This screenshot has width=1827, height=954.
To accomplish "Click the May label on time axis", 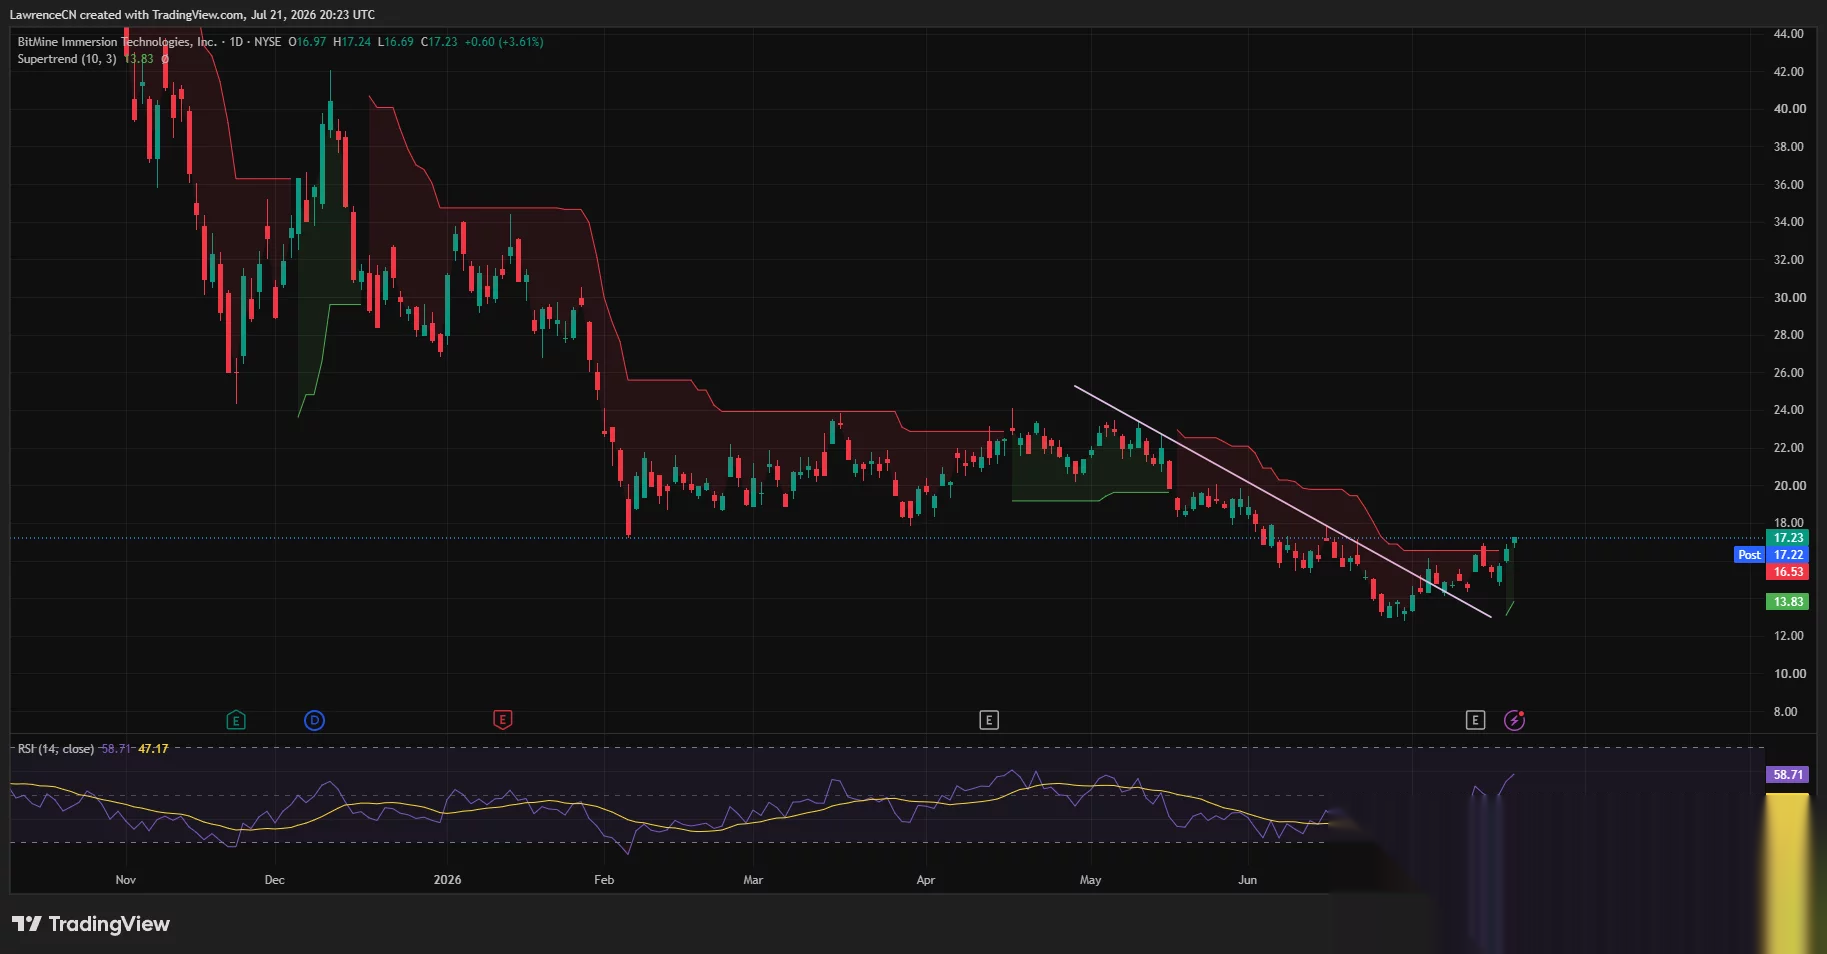I will [x=1090, y=880].
